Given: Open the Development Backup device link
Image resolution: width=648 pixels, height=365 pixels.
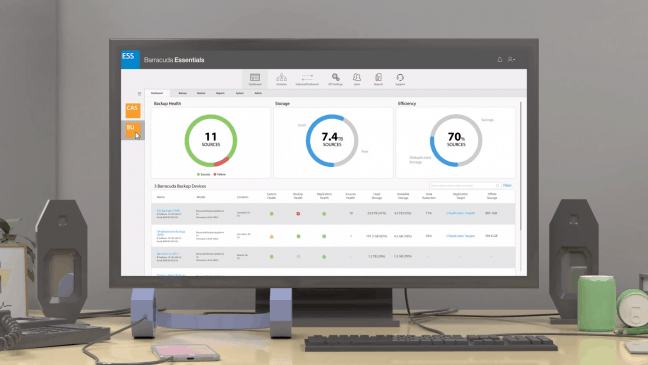Looking at the screenshot, I should tap(171, 233).
